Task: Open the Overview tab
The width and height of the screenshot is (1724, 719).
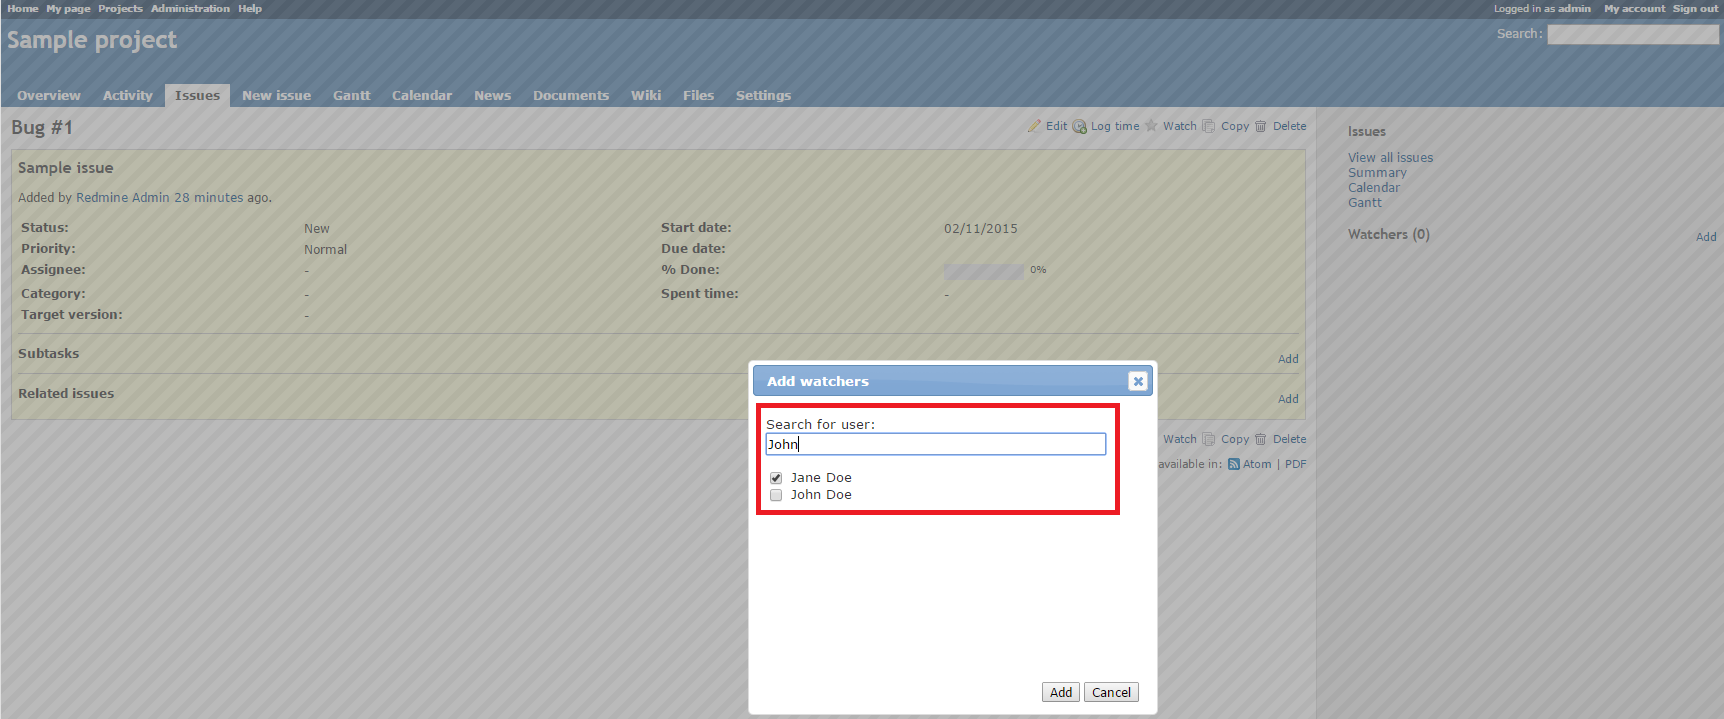Action: pos(49,95)
